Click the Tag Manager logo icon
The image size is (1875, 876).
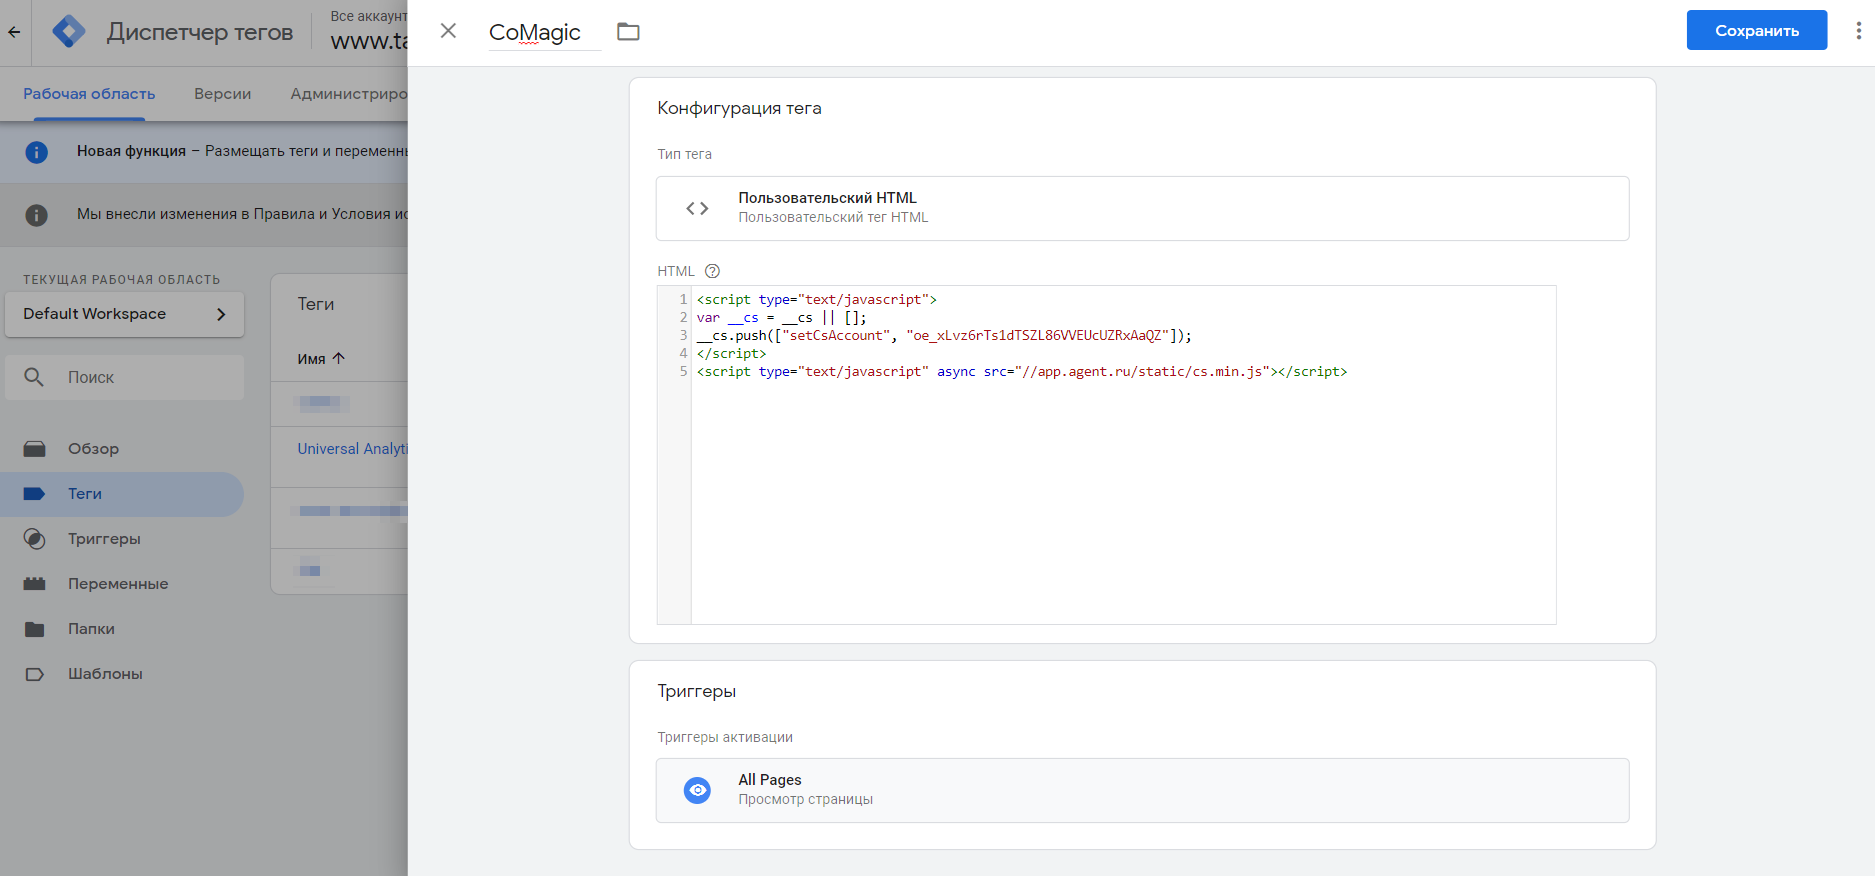coord(69,32)
